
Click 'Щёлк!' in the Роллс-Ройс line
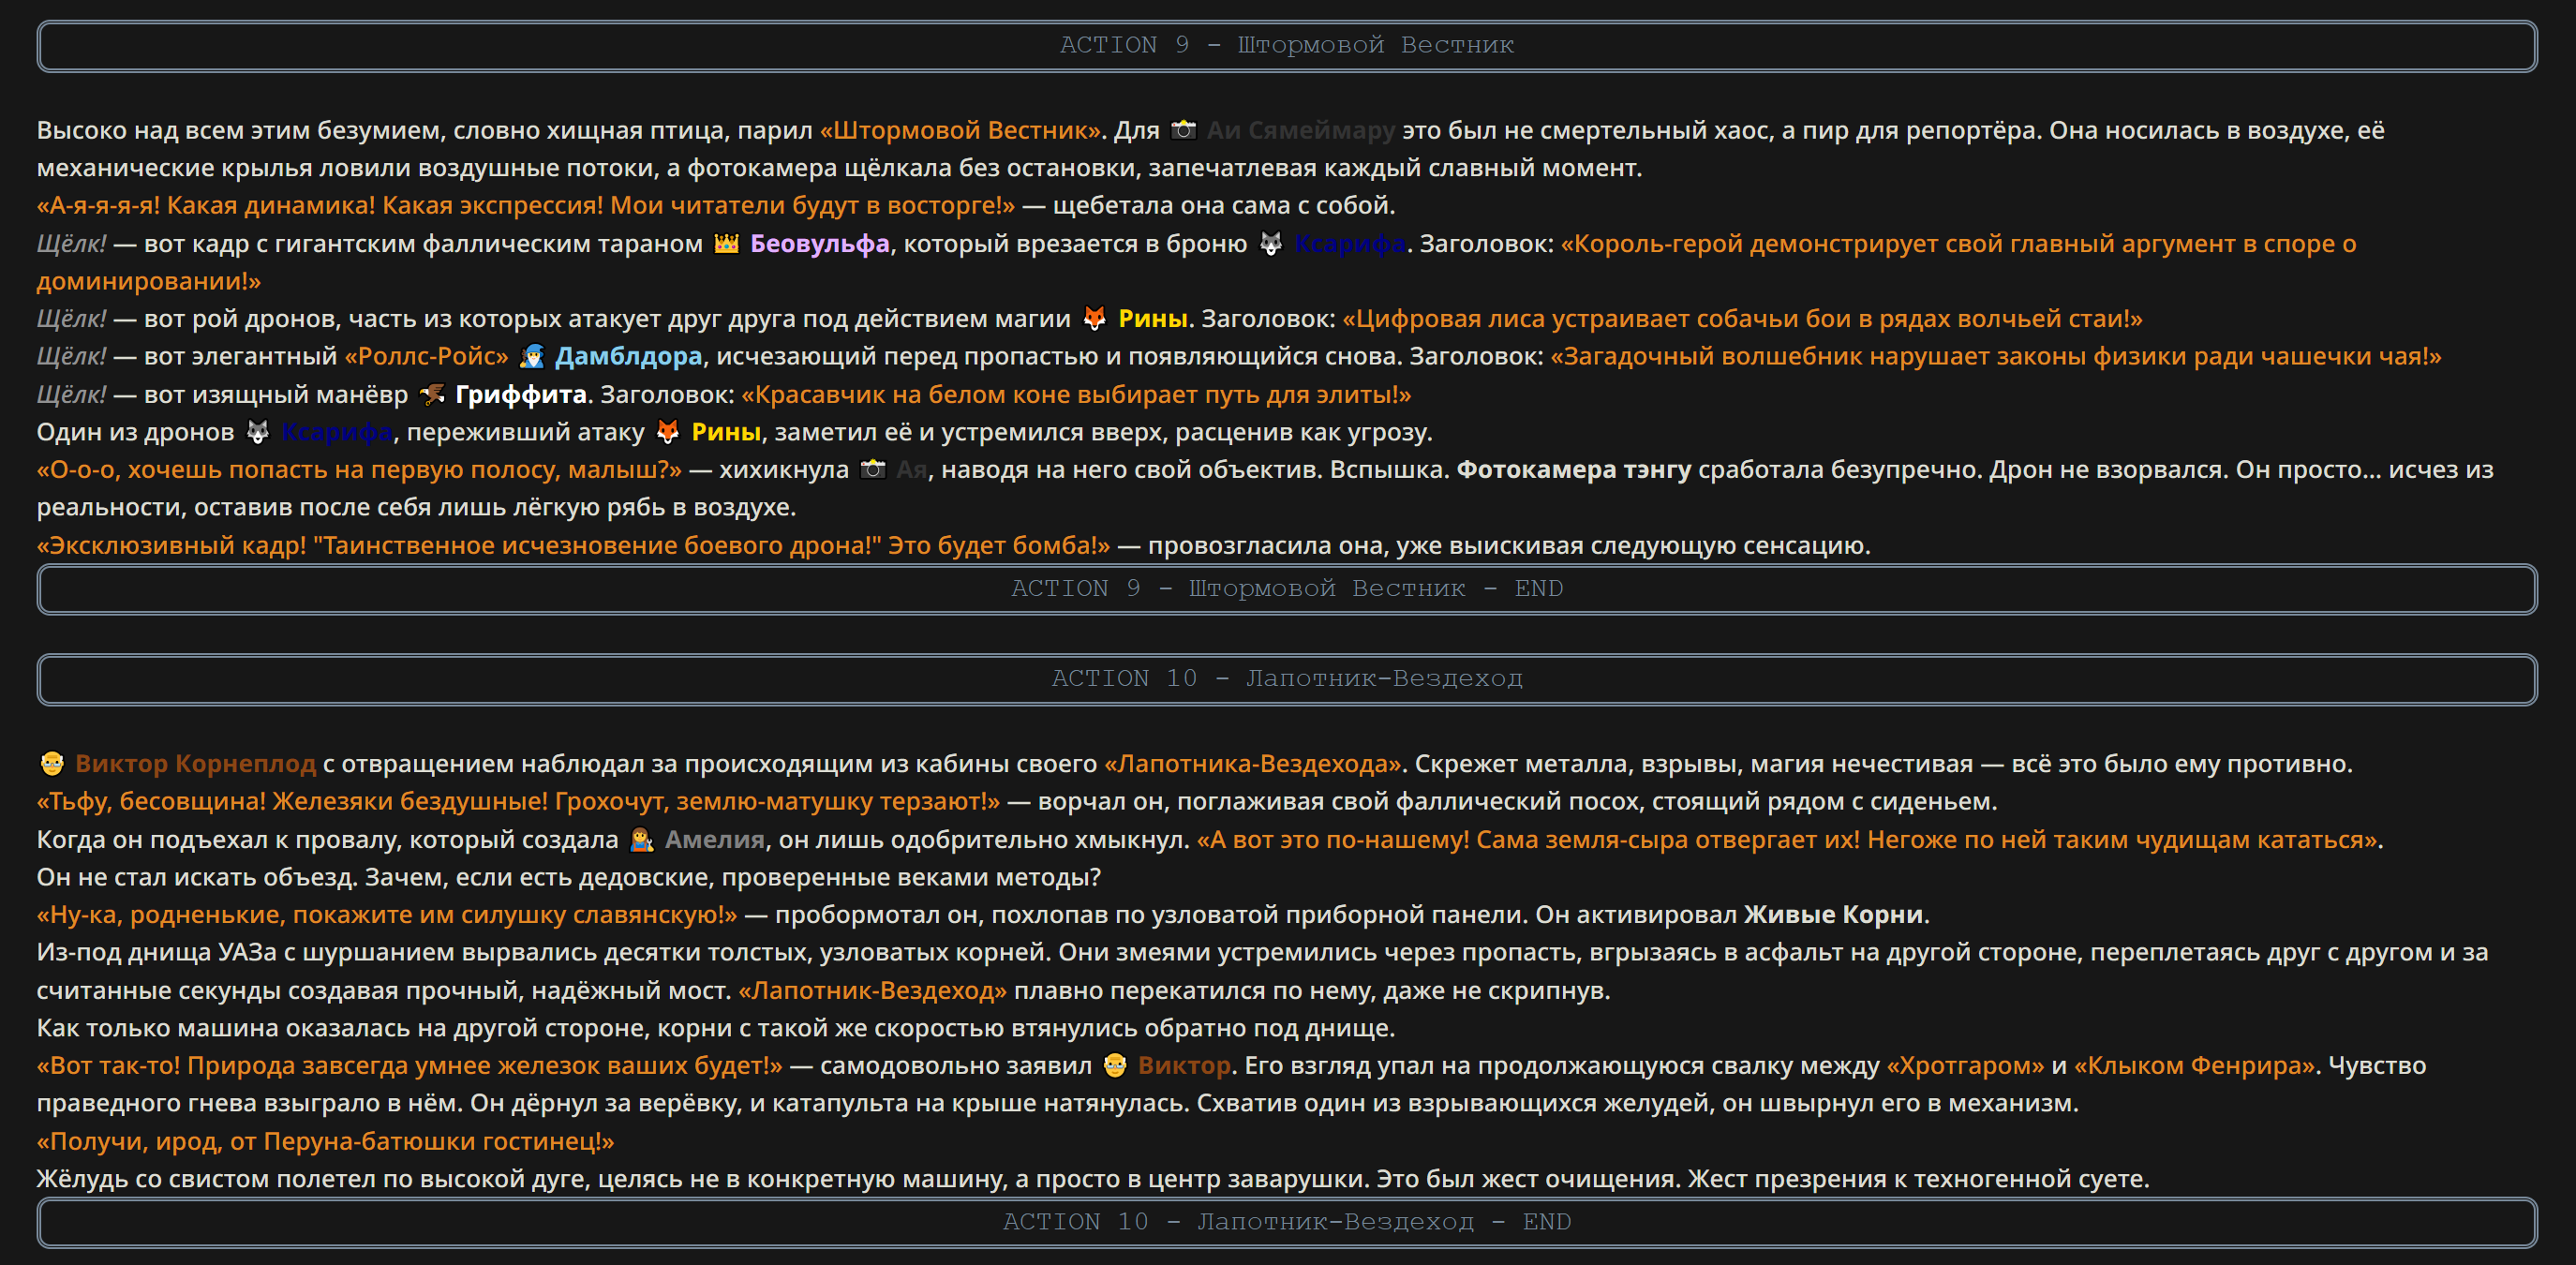[71, 356]
